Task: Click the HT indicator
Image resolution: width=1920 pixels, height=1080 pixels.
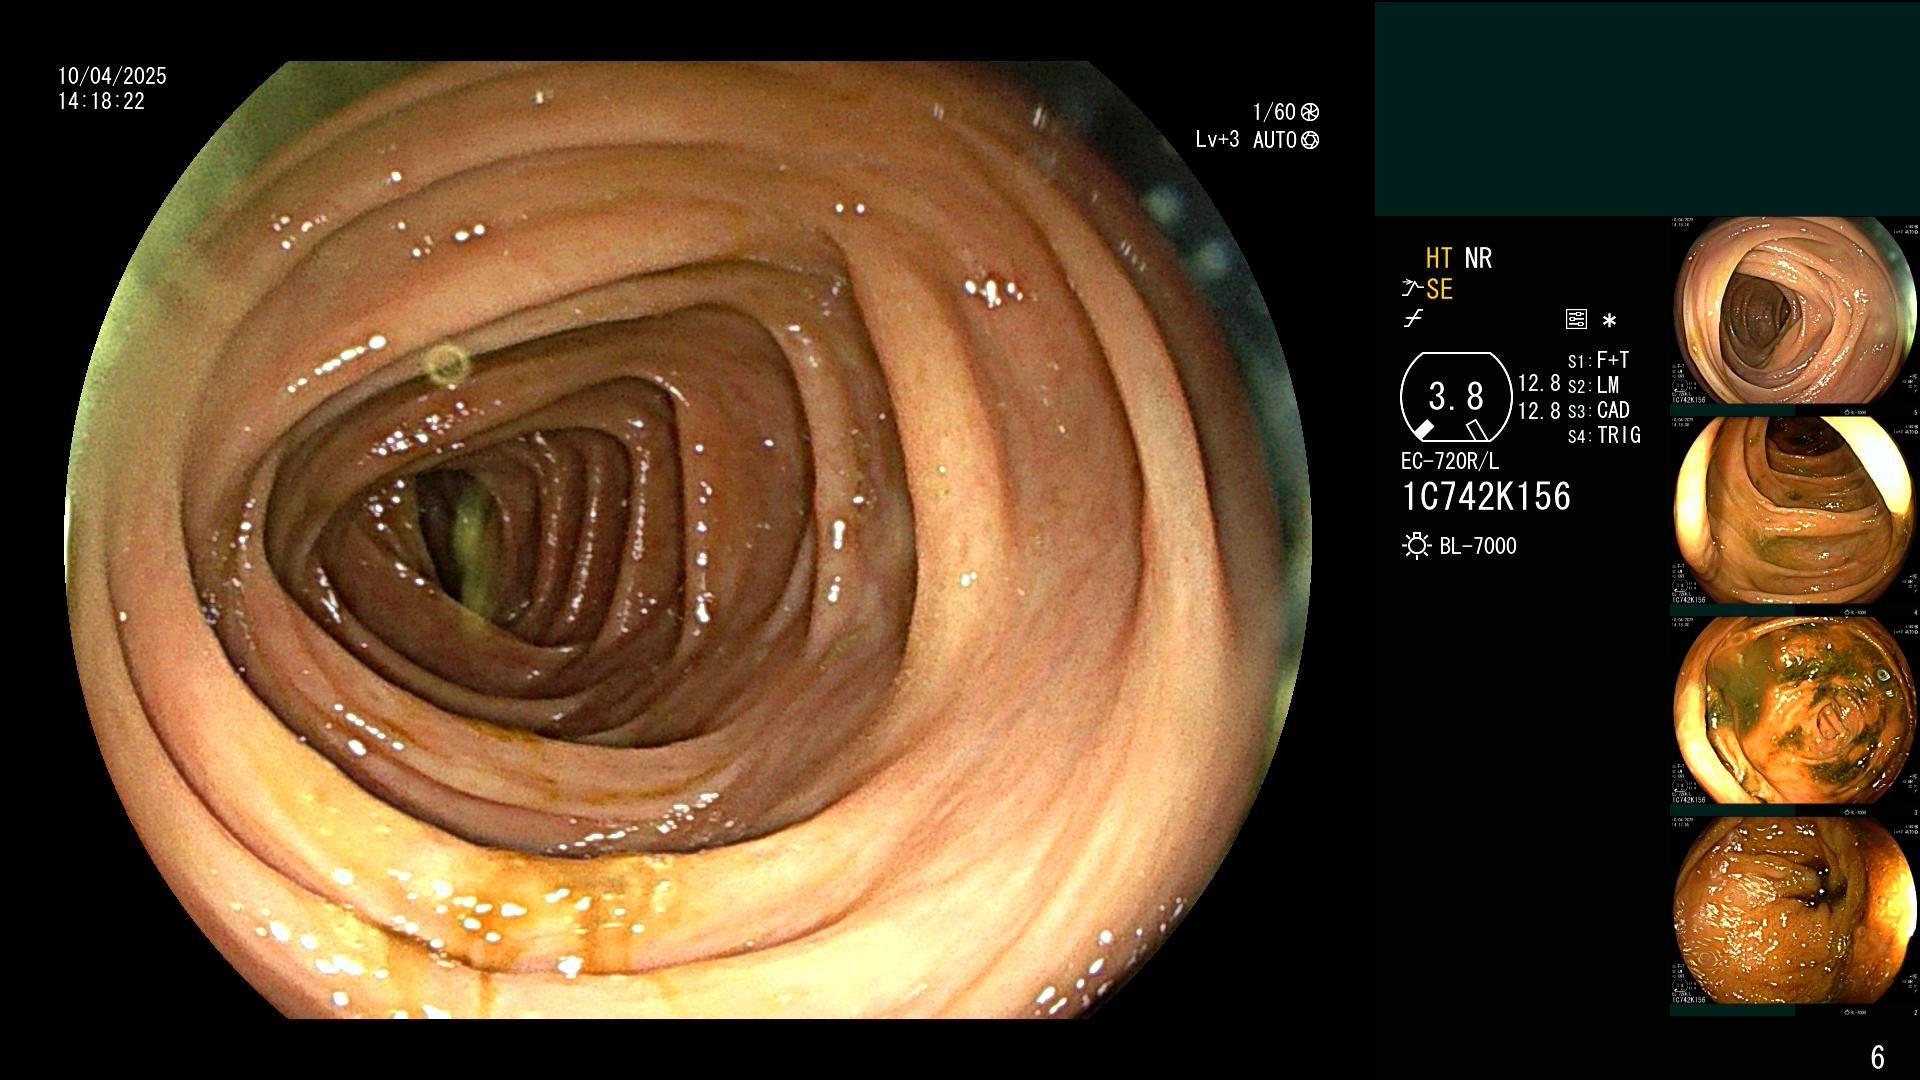Action: [1439, 258]
